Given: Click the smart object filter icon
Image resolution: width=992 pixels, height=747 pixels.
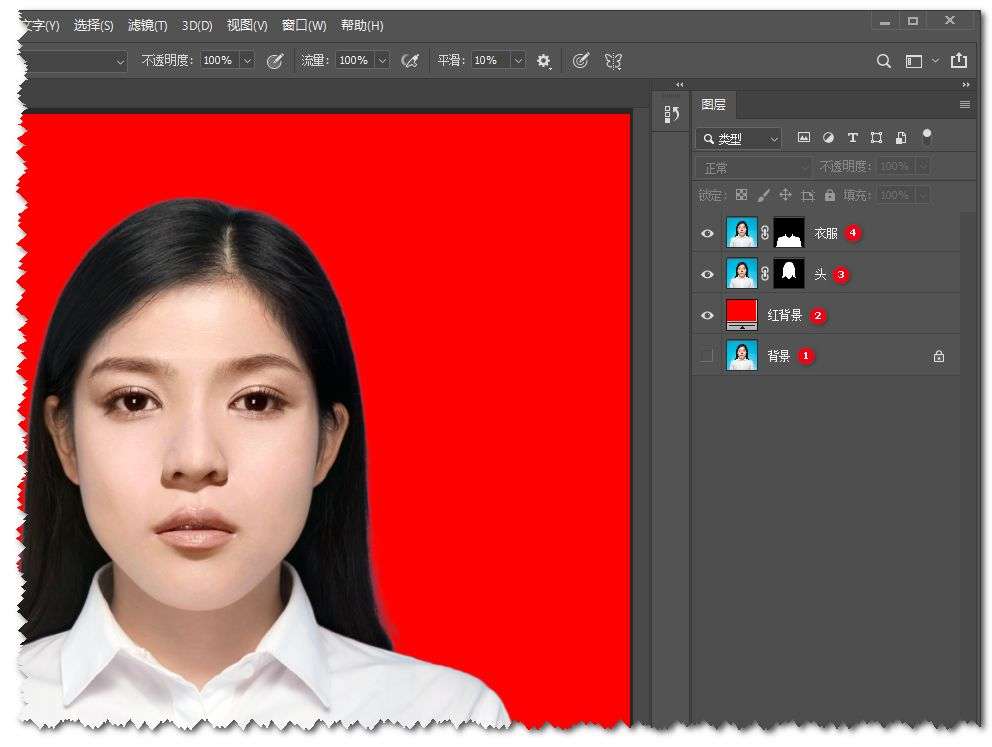Looking at the screenshot, I should 901,138.
